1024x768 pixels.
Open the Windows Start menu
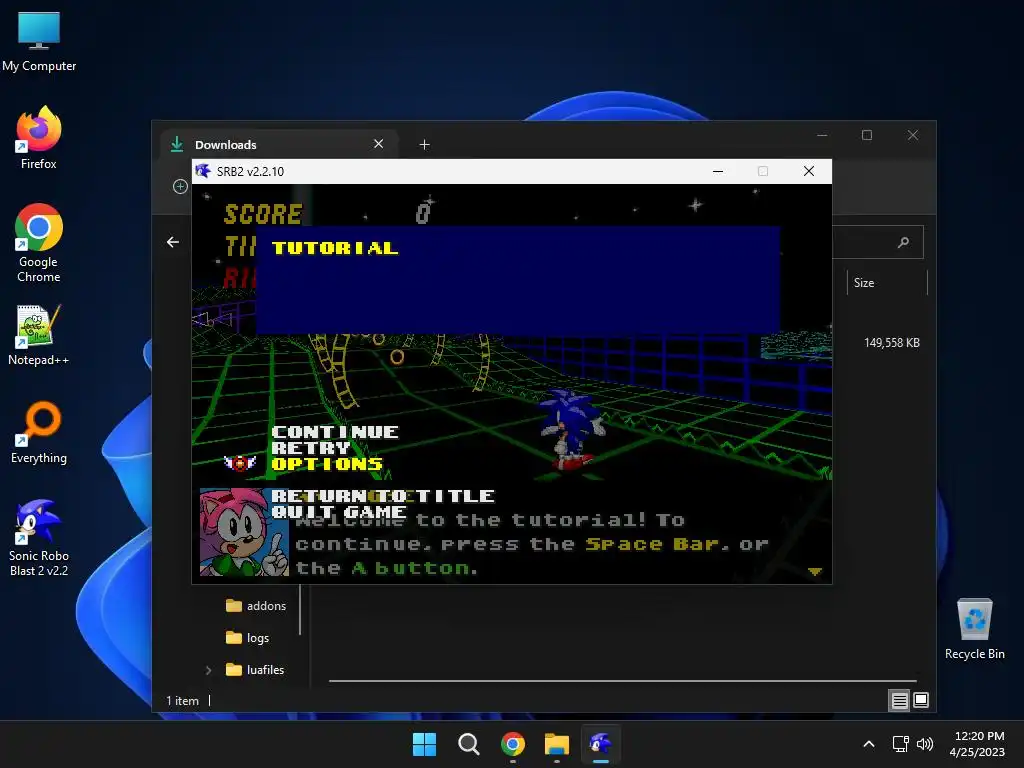[424, 744]
